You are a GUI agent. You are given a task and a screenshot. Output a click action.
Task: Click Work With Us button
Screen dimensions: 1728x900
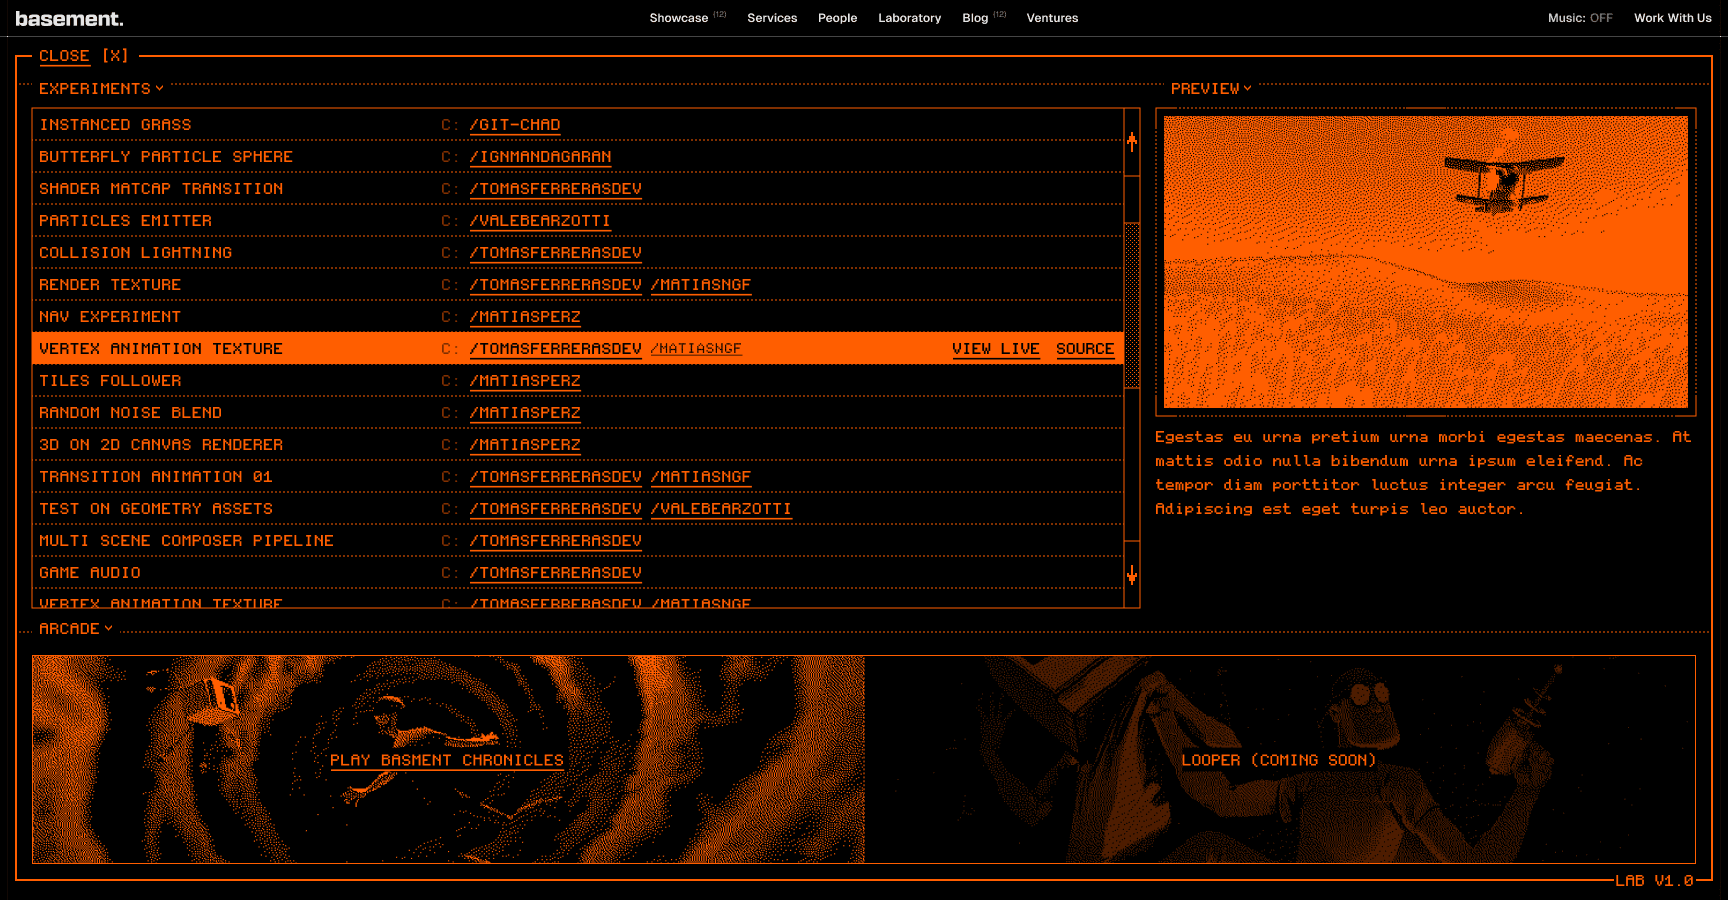pyautogui.click(x=1672, y=18)
